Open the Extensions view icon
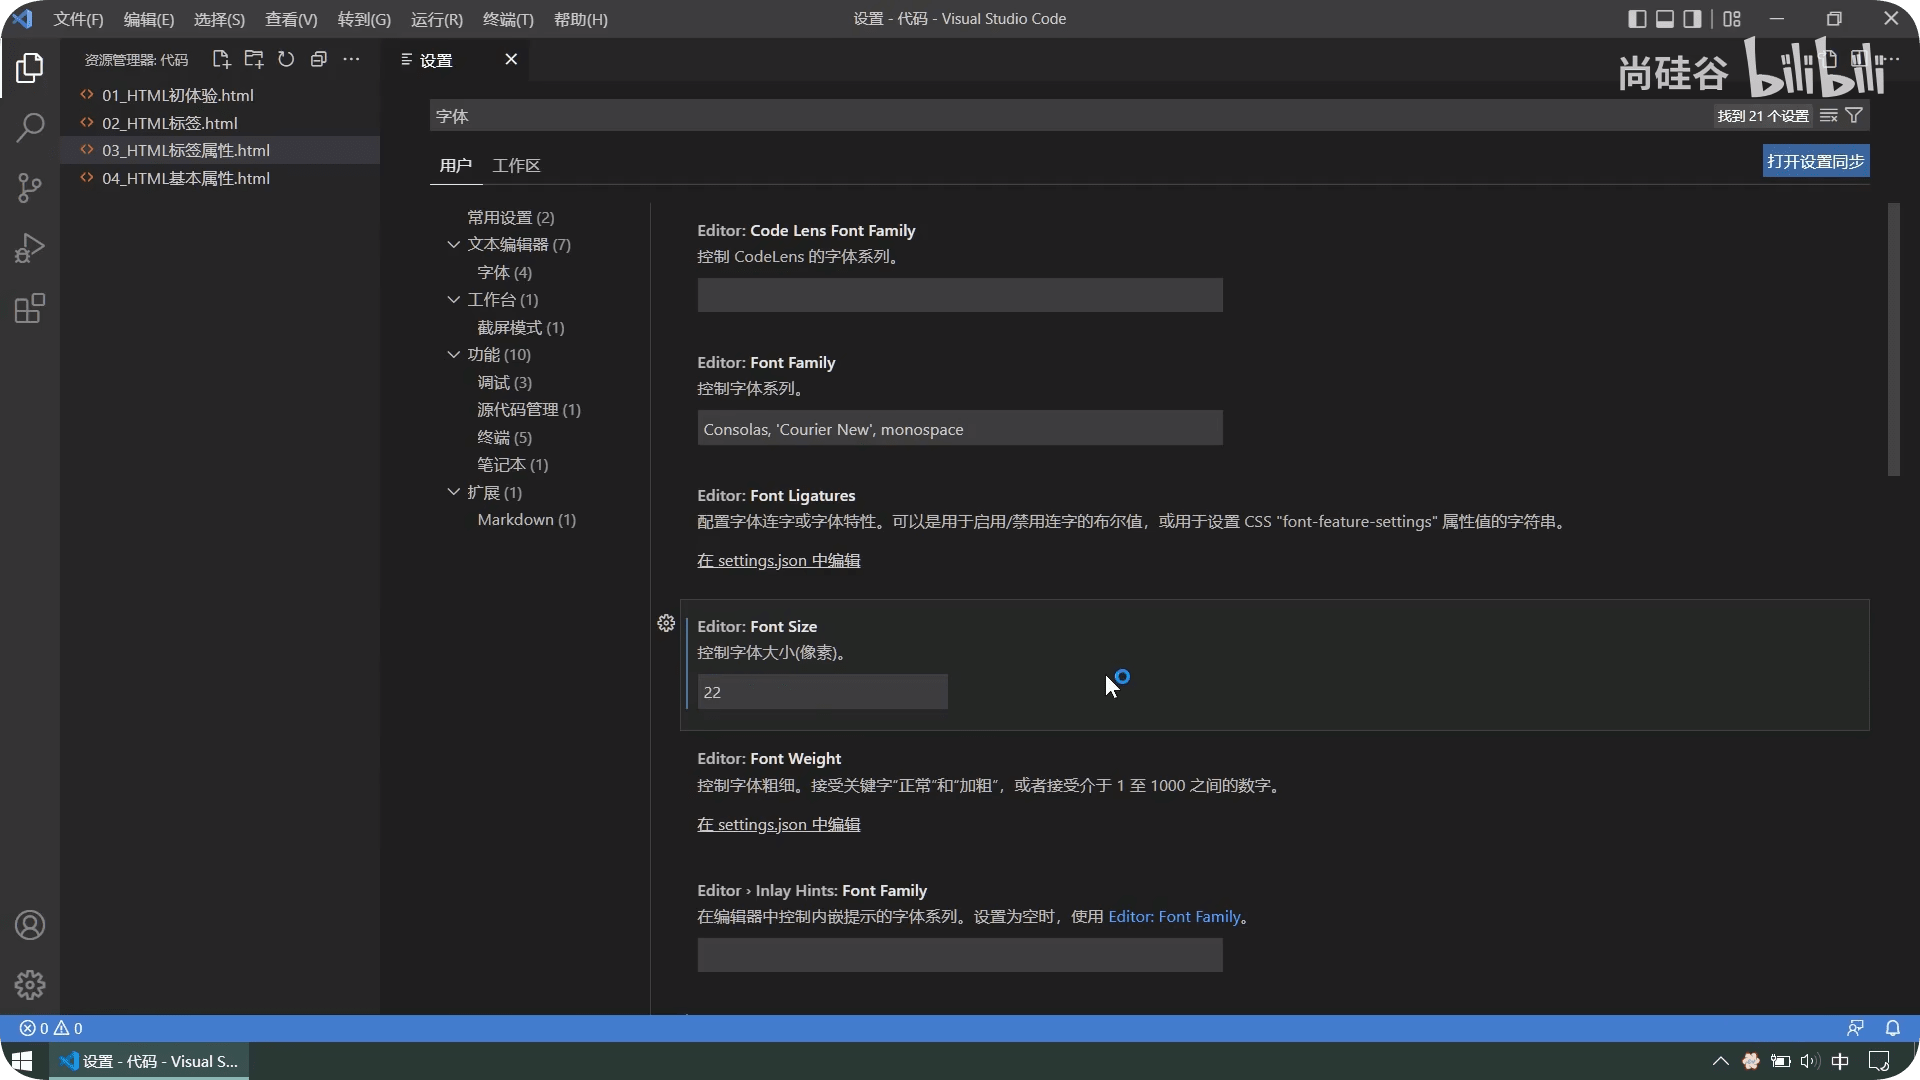This screenshot has width=1920, height=1080. (30, 308)
